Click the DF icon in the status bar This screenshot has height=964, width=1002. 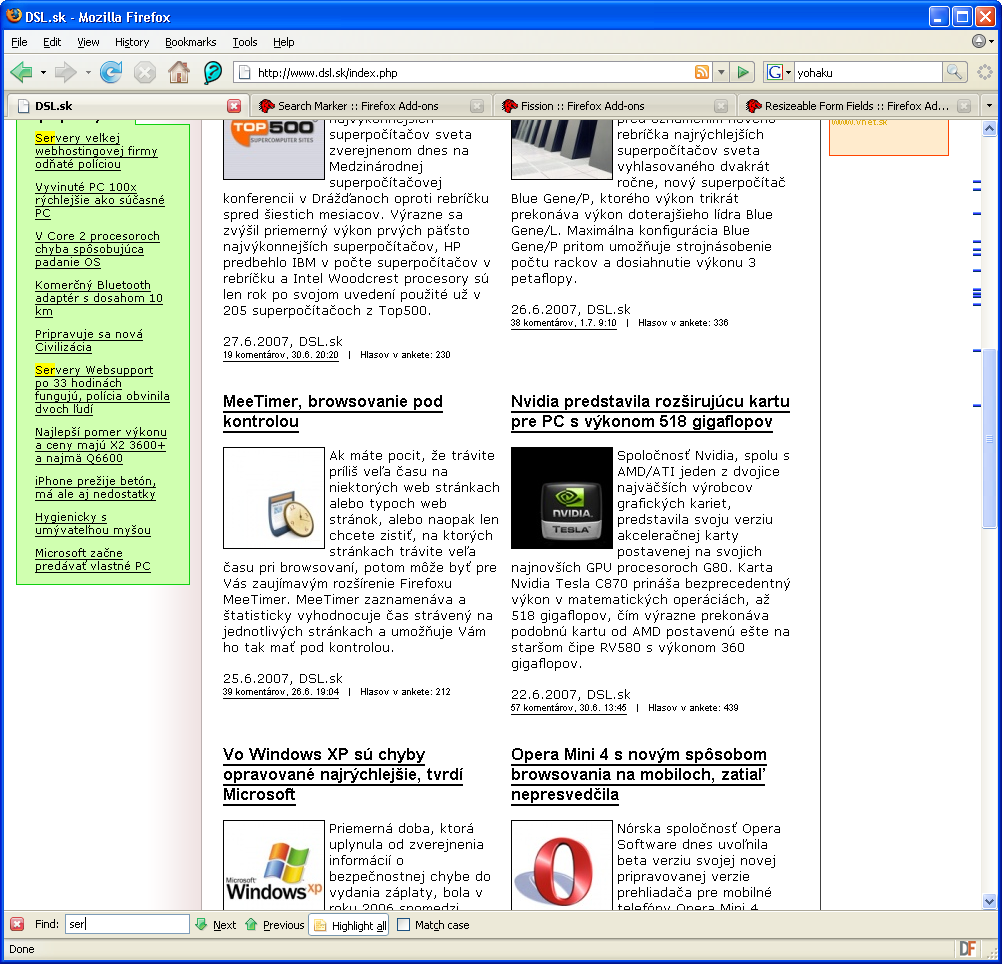coord(967,949)
